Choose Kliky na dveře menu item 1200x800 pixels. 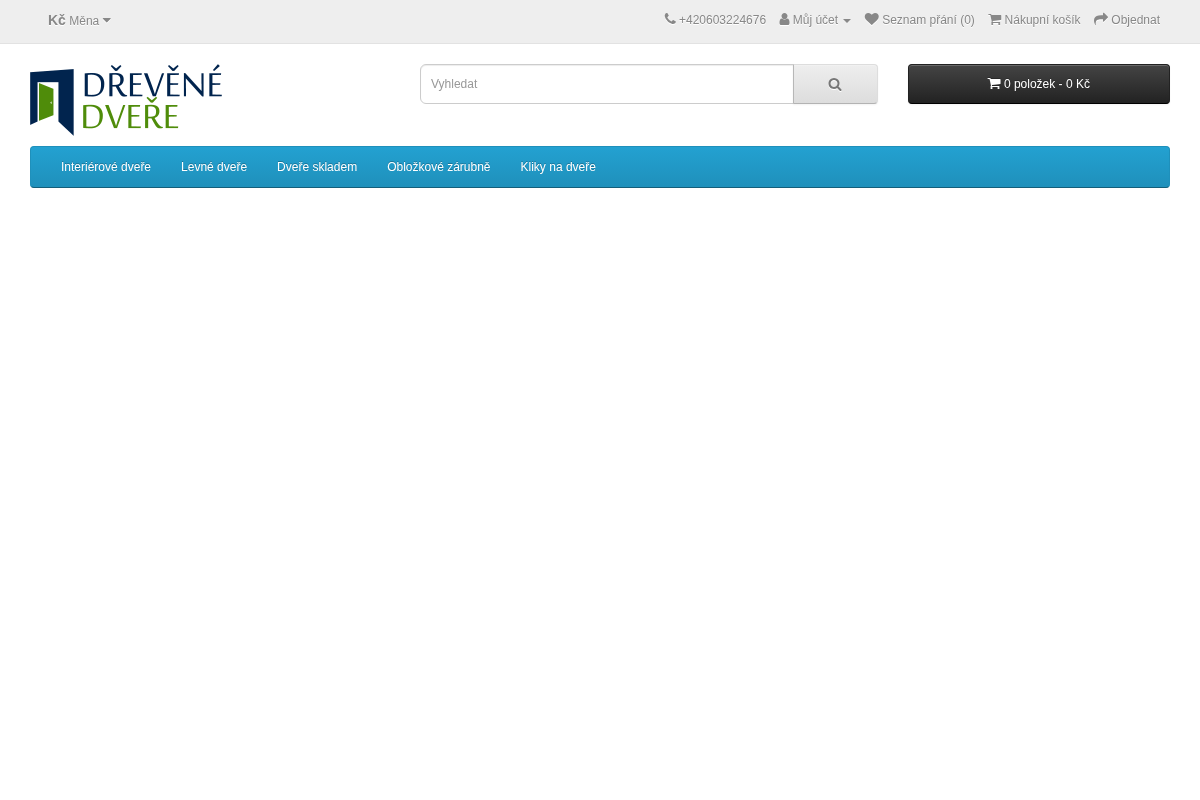pos(558,167)
